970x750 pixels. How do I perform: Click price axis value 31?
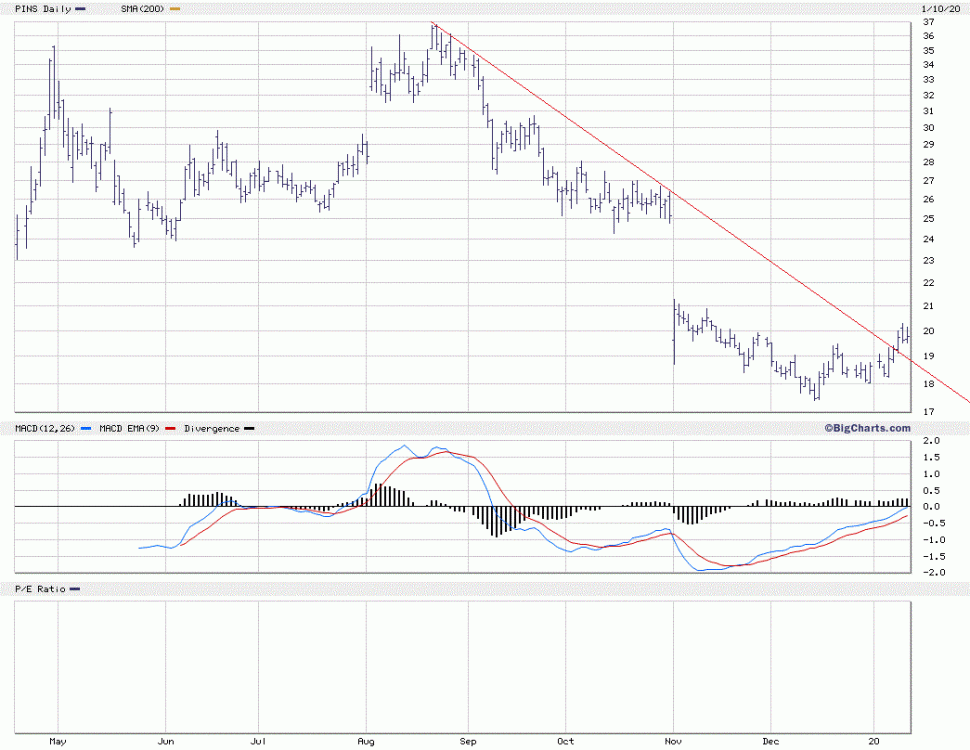tap(929, 111)
